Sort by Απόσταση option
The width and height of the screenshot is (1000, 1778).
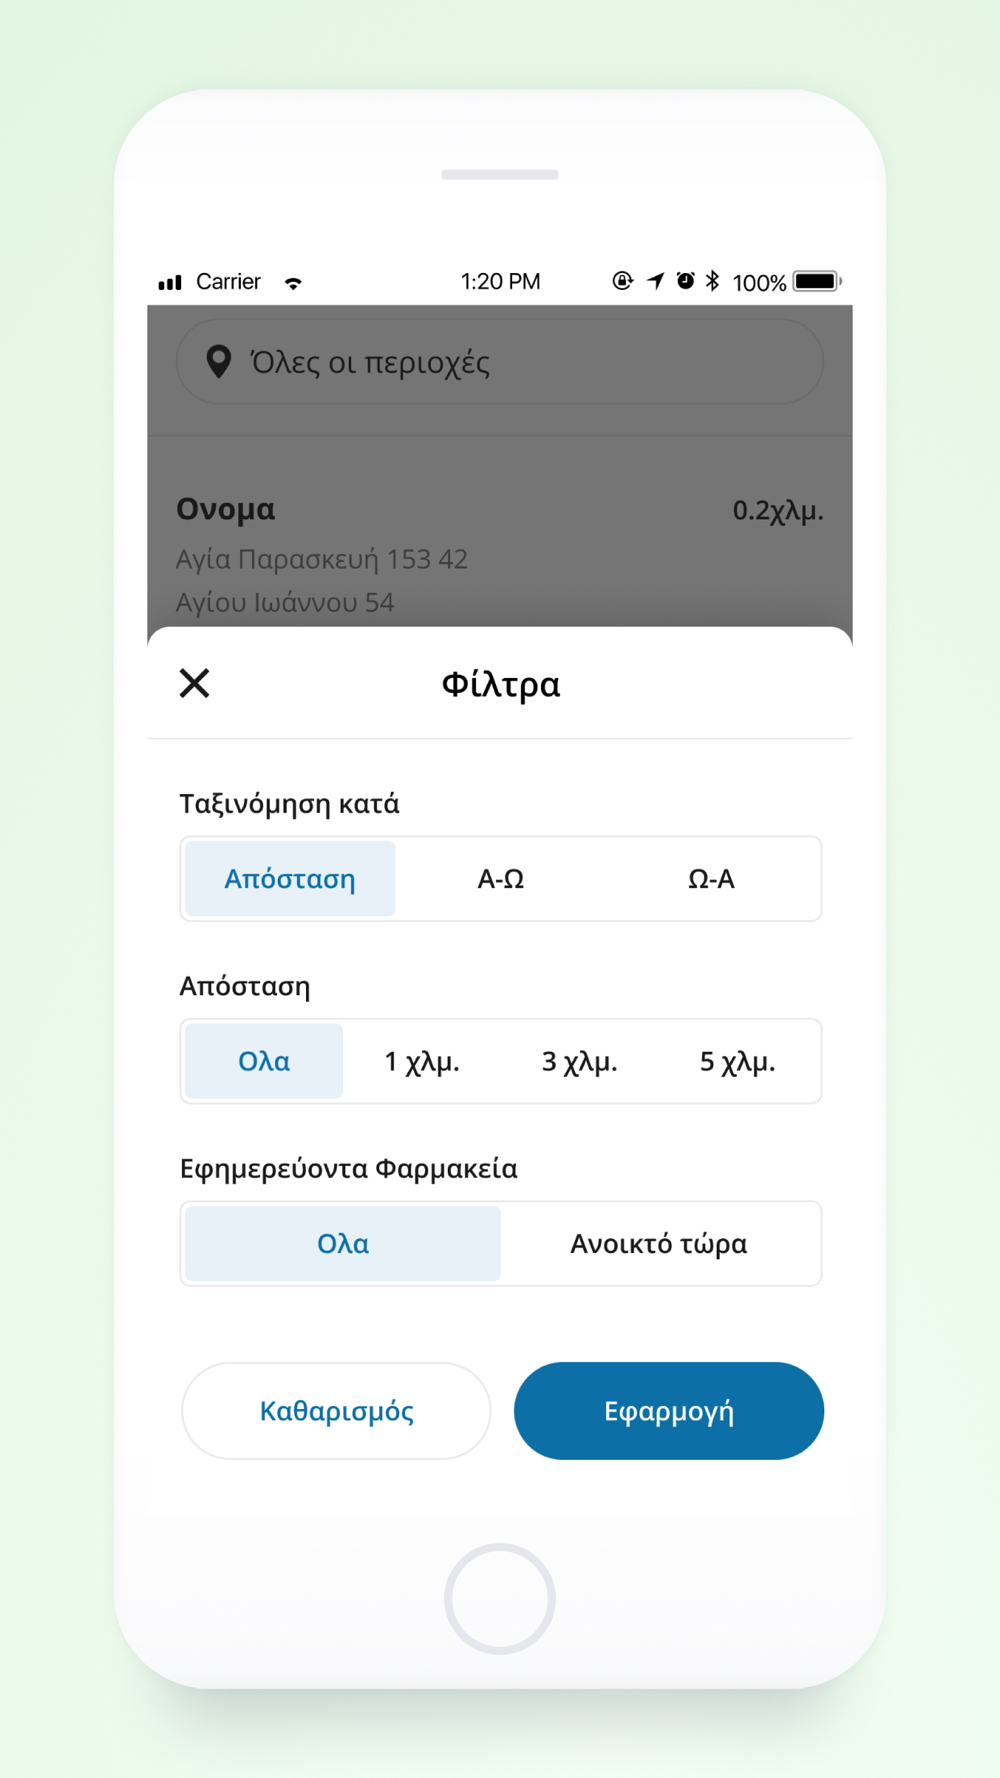click(x=290, y=879)
